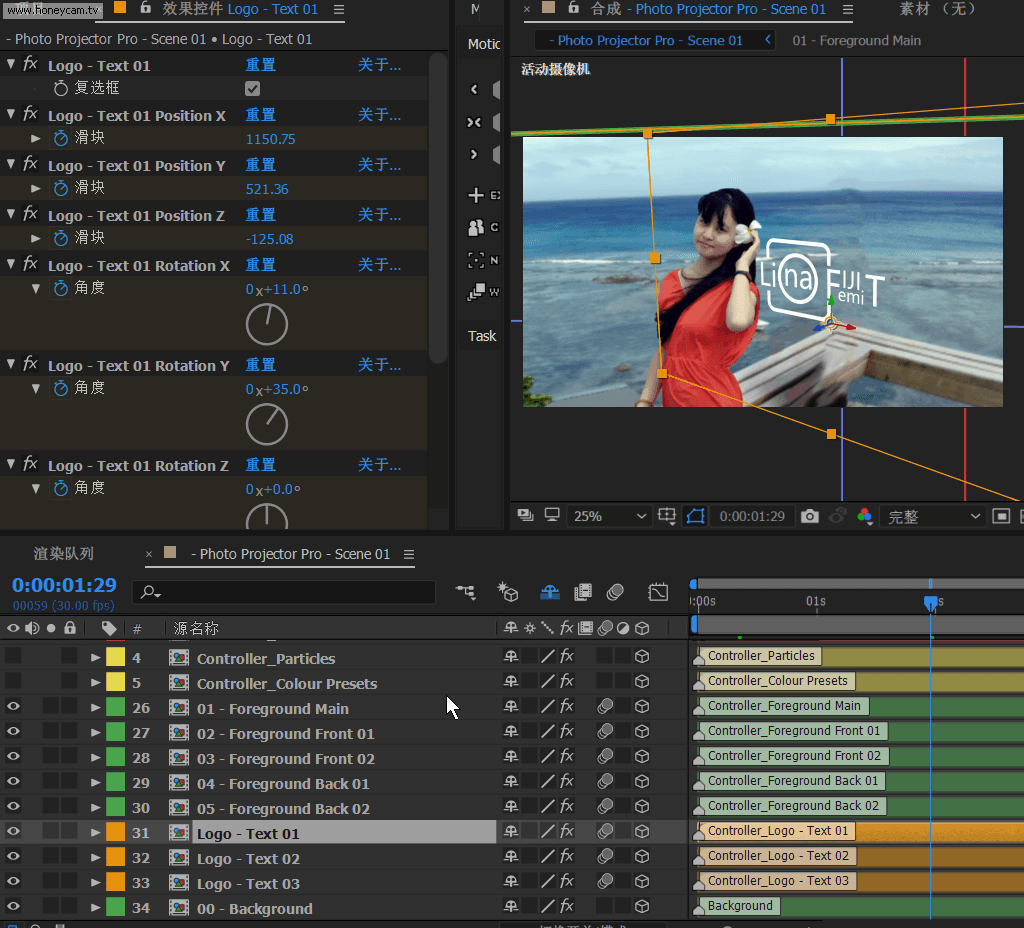Click the show channel RGB icon
Screen dimensions: 1024x928
click(865, 516)
